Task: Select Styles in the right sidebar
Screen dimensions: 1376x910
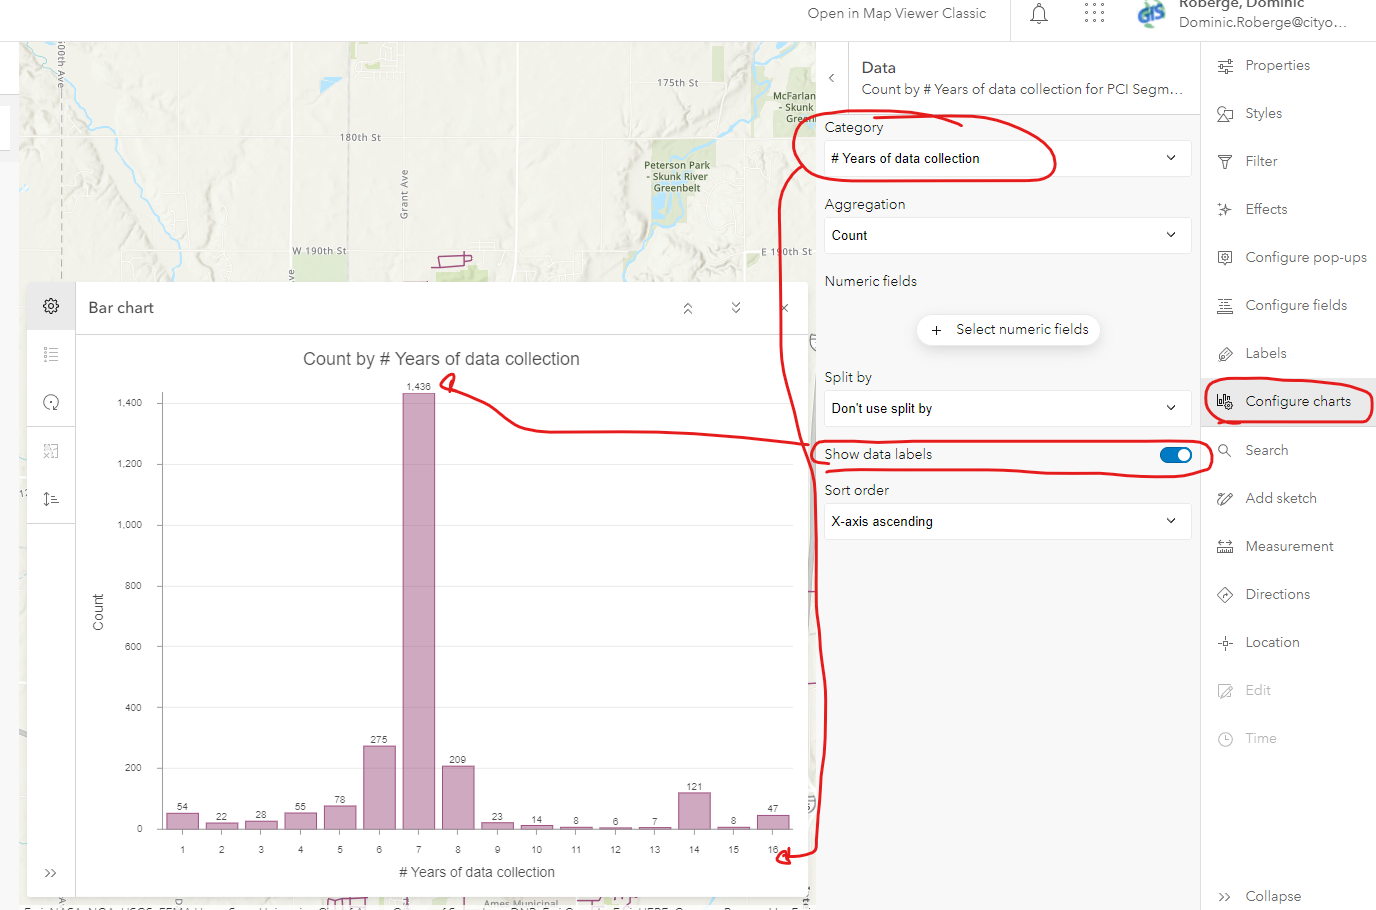Action: coord(1263,113)
